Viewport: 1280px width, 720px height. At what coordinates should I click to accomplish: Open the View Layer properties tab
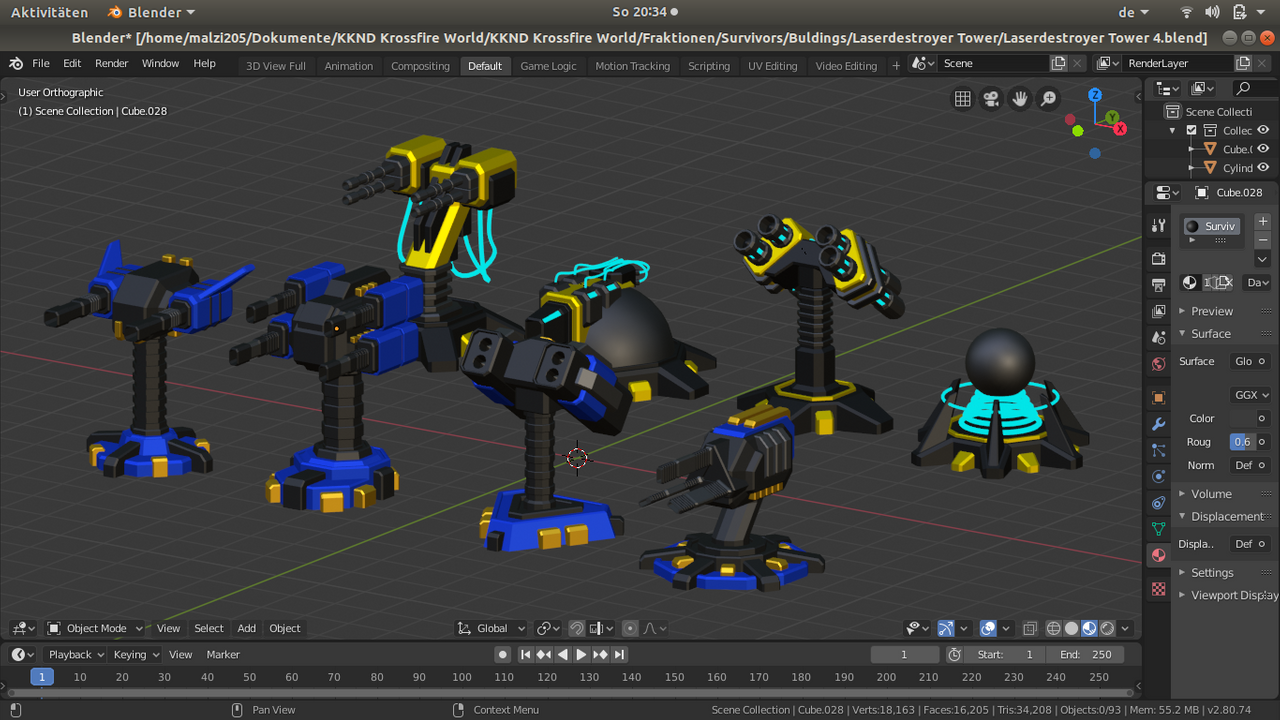pyautogui.click(x=1158, y=311)
